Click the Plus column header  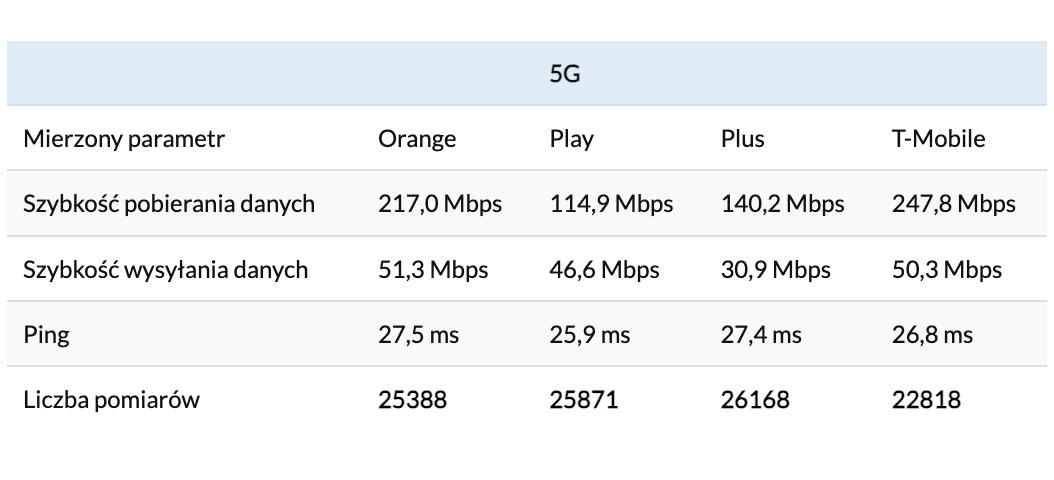[742, 139]
